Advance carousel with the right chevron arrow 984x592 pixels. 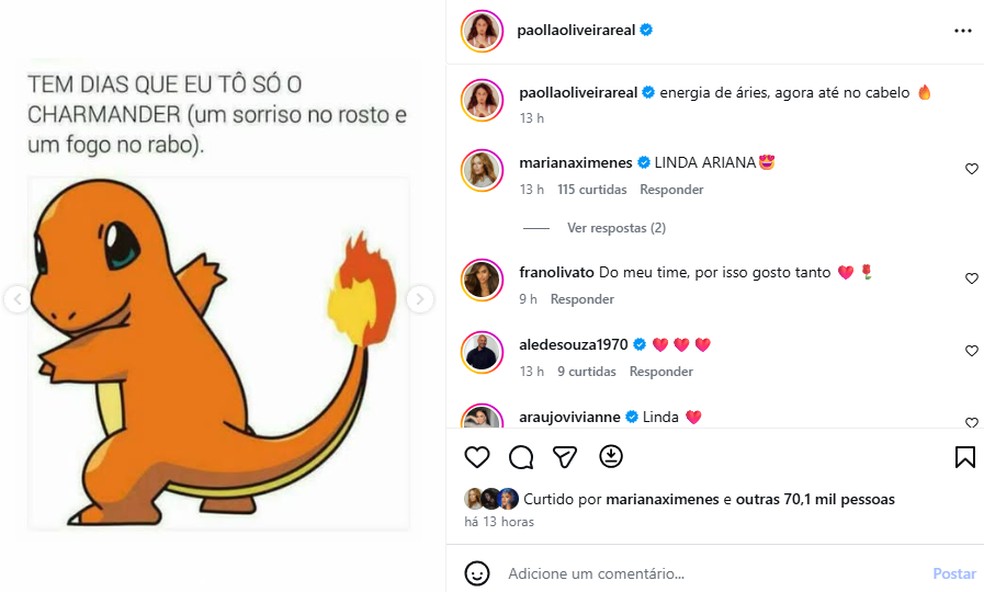[x=421, y=297]
